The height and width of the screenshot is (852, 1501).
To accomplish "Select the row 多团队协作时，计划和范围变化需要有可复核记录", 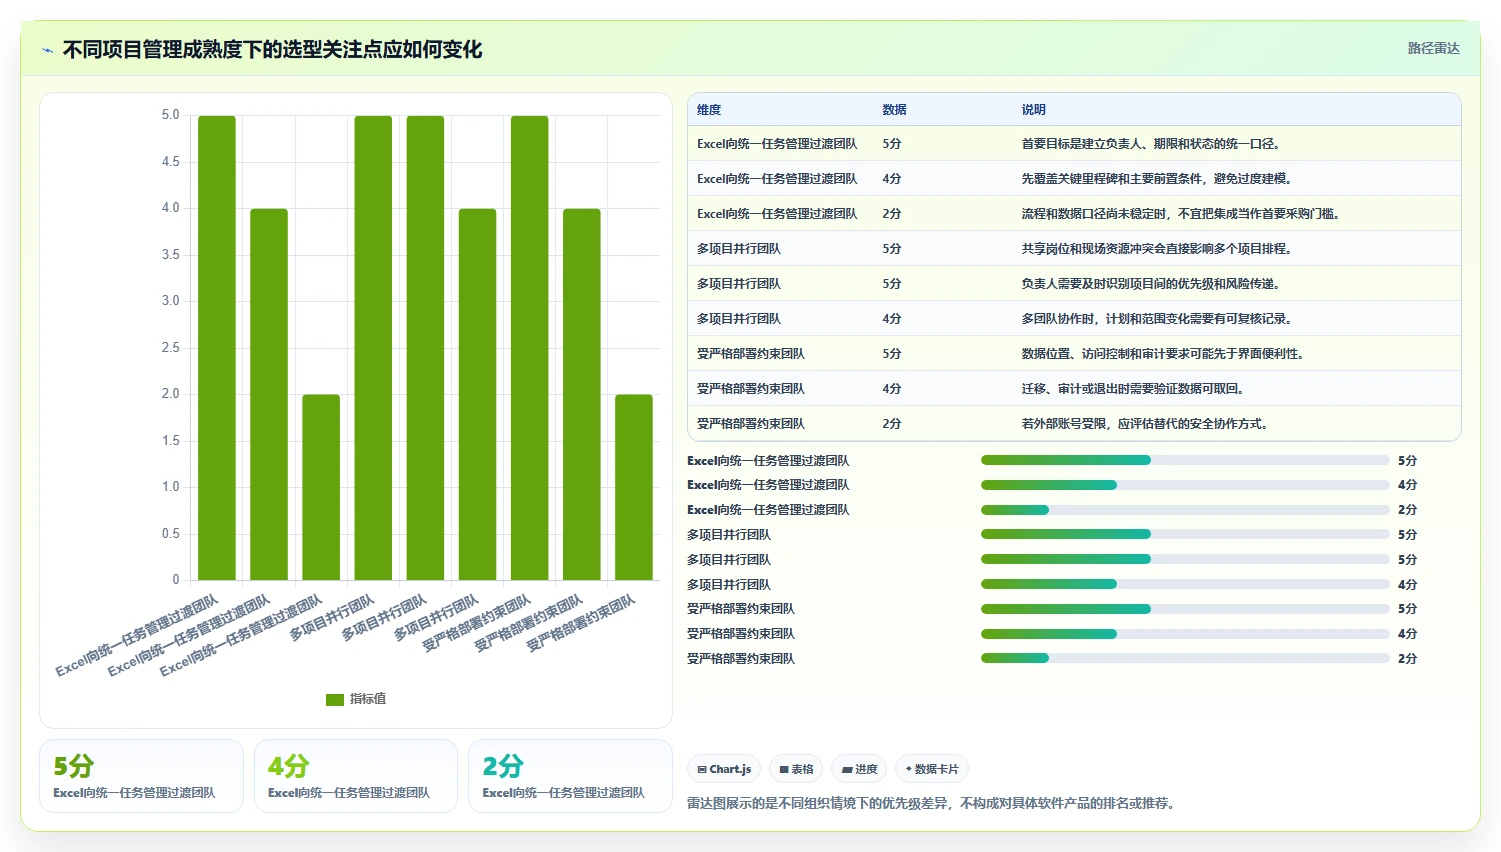I will [x=1074, y=319].
